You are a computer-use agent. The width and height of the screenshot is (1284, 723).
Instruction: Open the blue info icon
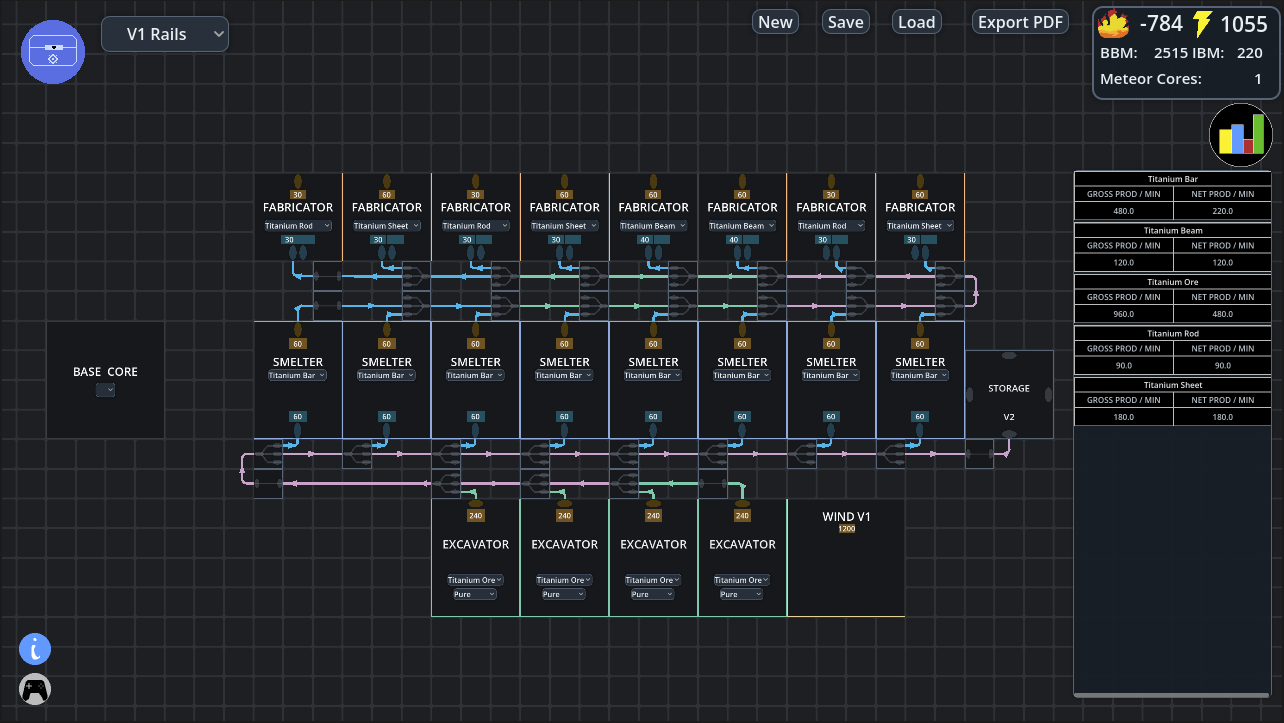35,649
